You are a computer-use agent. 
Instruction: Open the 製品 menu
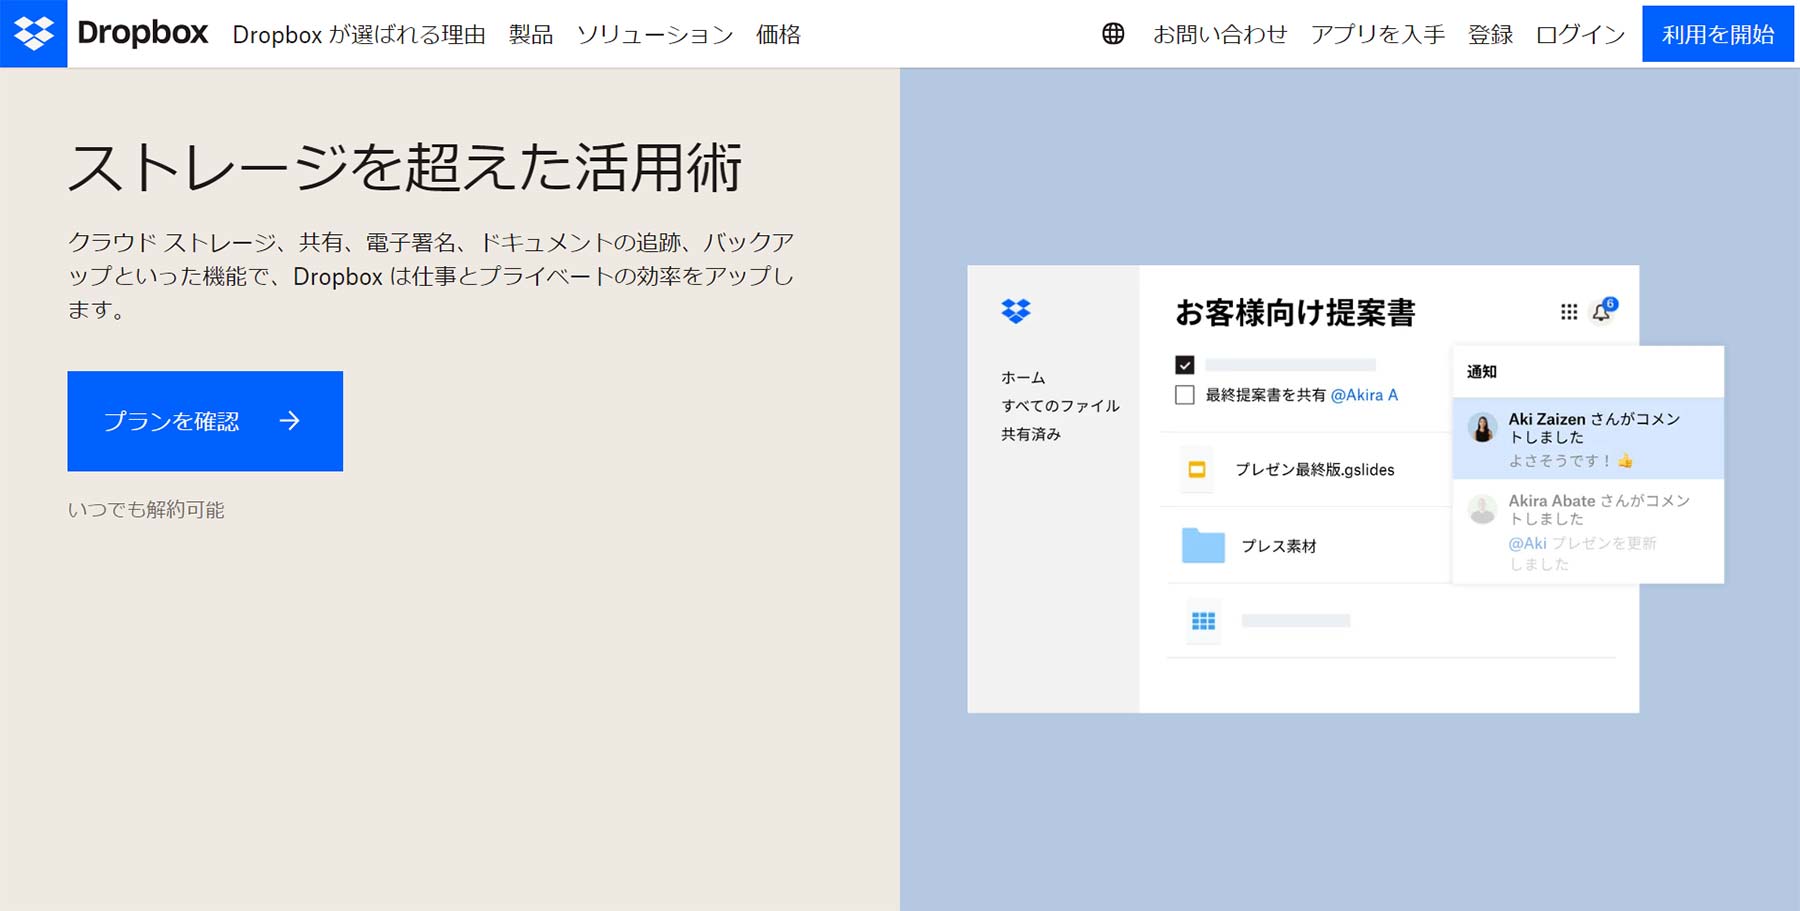[531, 34]
